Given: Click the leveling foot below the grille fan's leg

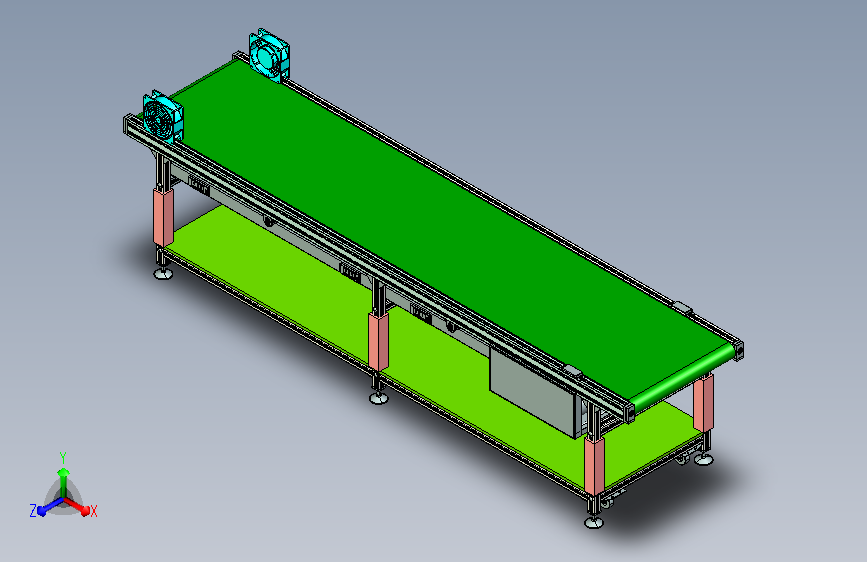Looking at the screenshot, I should coord(163,273).
